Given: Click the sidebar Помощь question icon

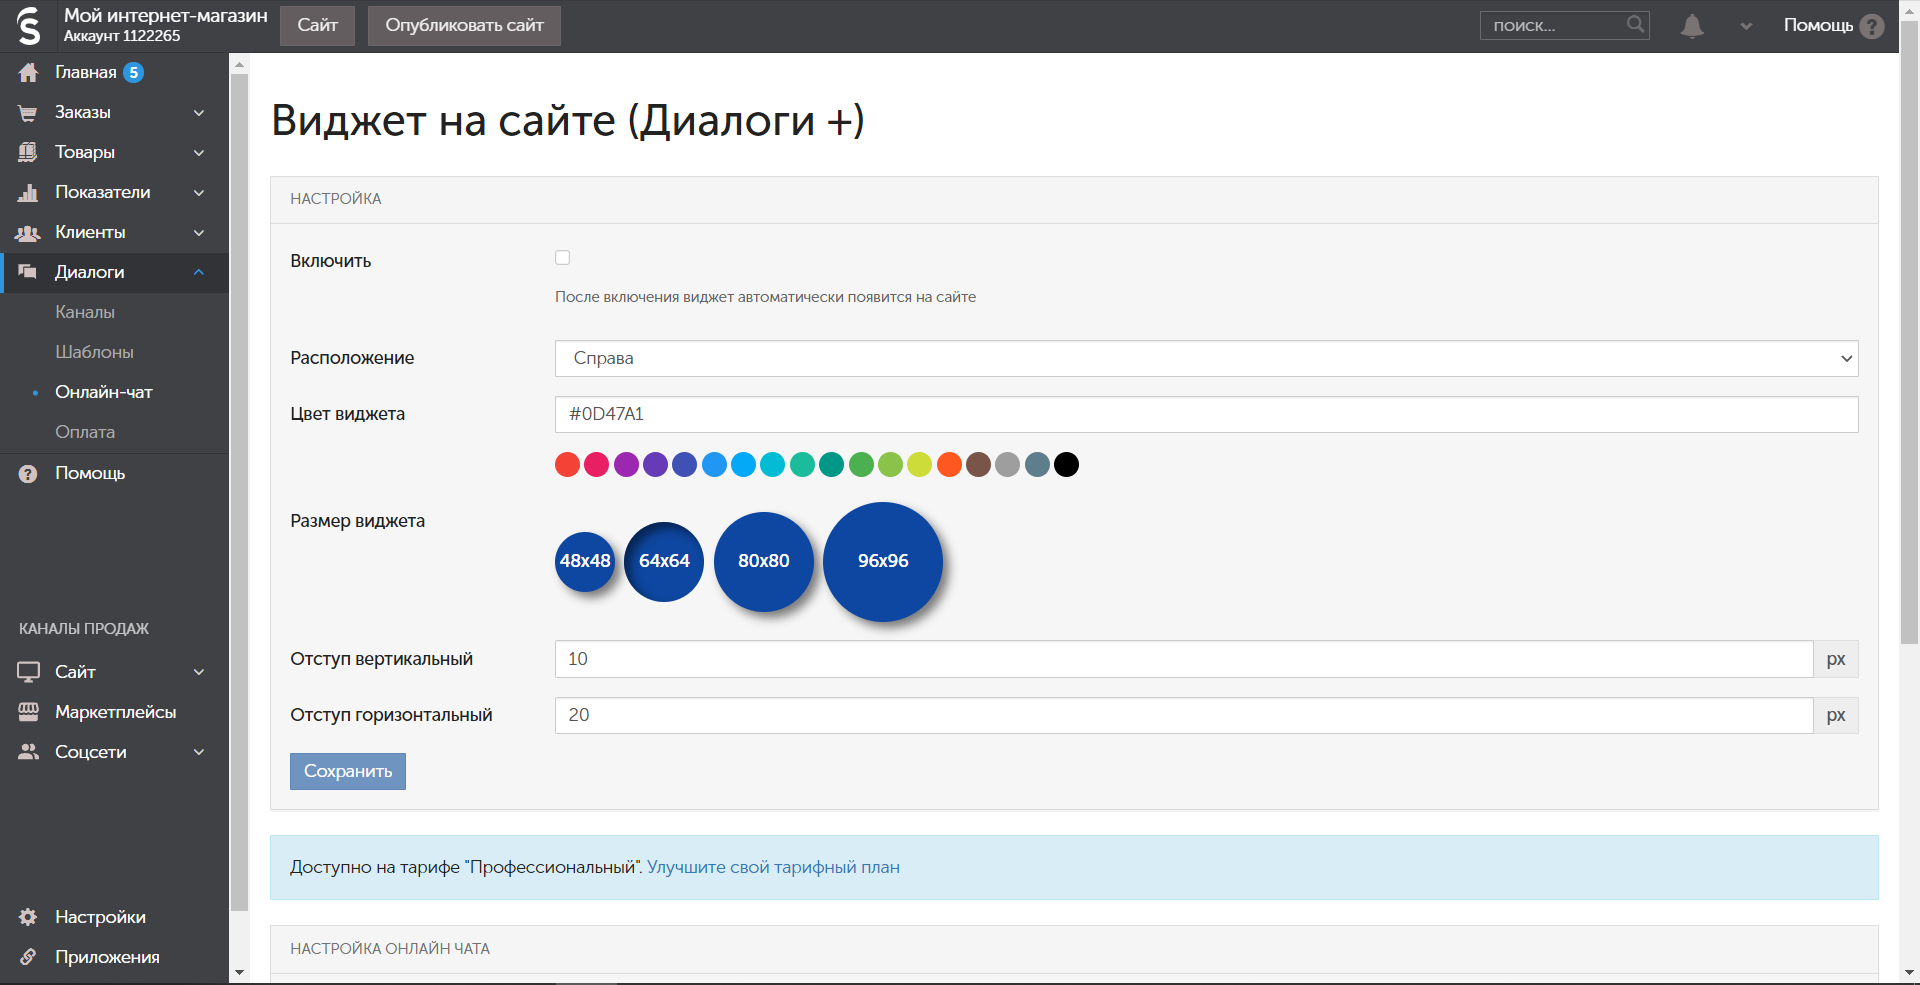Looking at the screenshot, I should coord(28,474).
